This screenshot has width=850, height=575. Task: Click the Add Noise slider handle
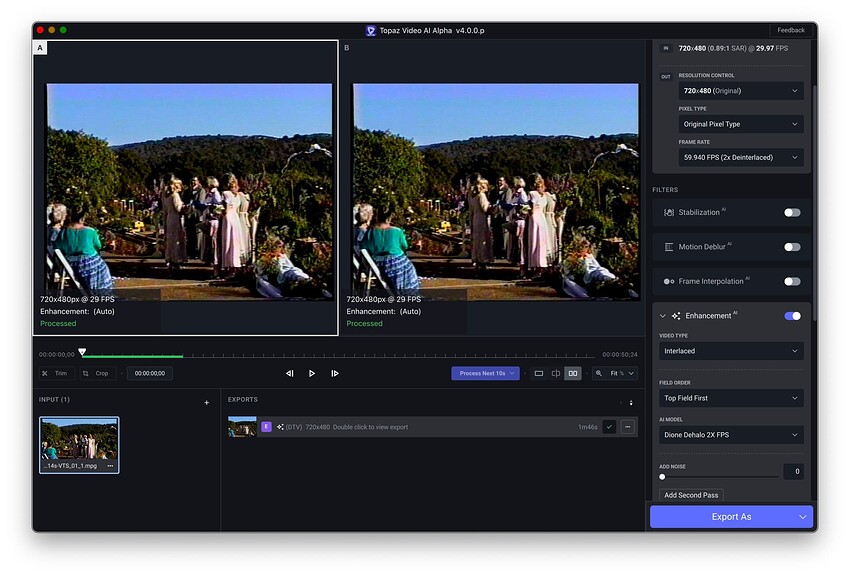point(662,477)
